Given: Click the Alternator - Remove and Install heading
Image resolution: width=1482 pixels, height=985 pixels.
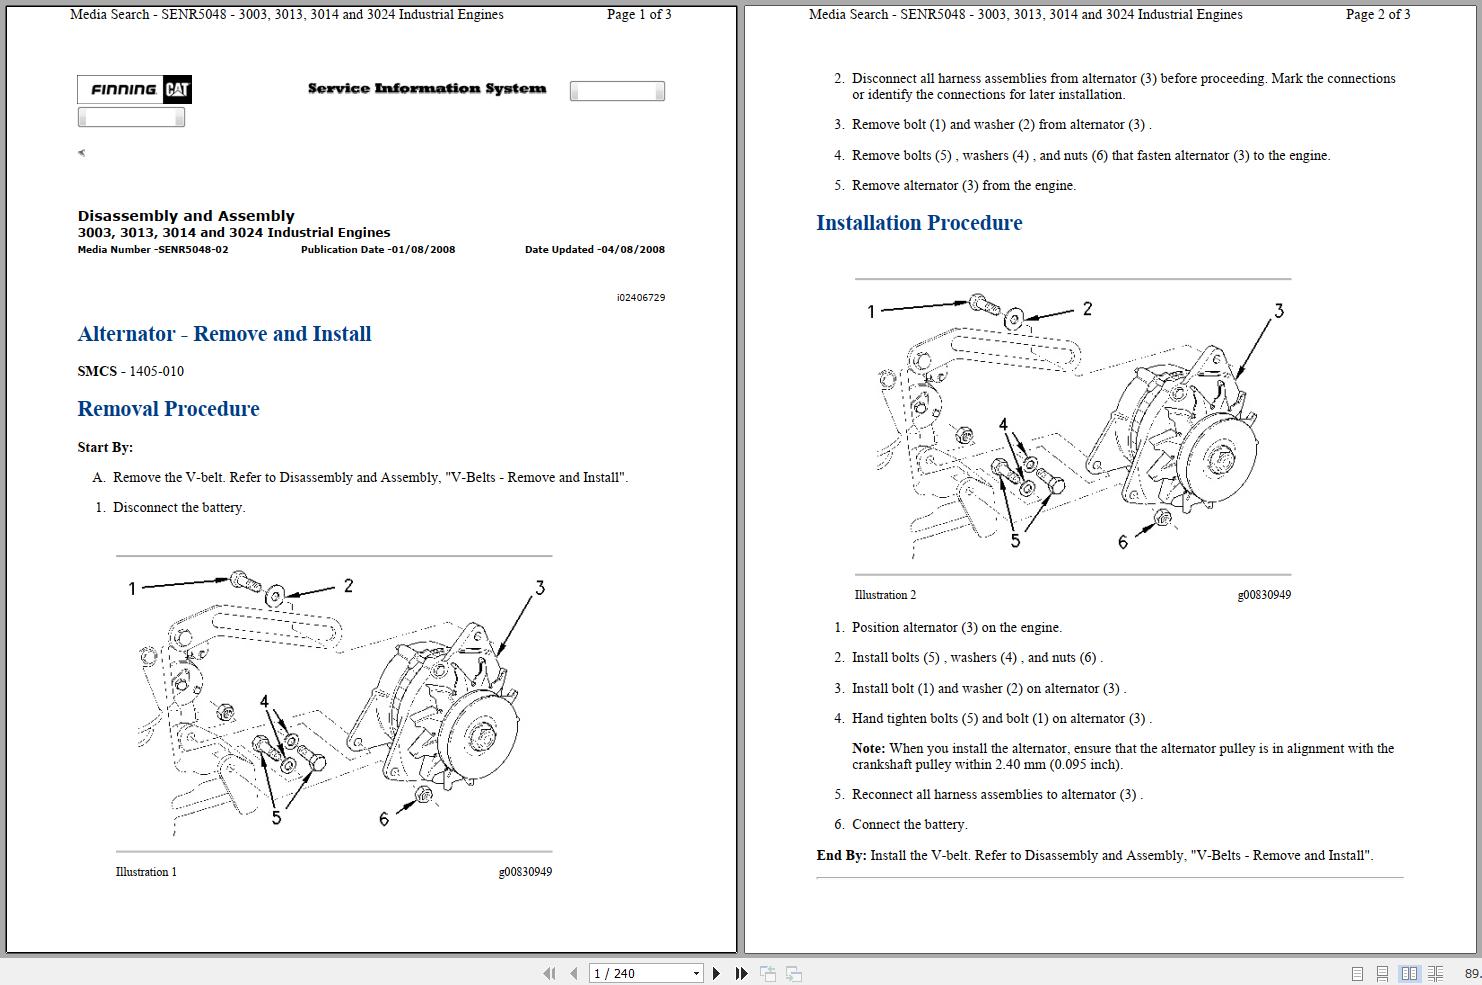Looking at the screenshot, I should coord(224,333).
